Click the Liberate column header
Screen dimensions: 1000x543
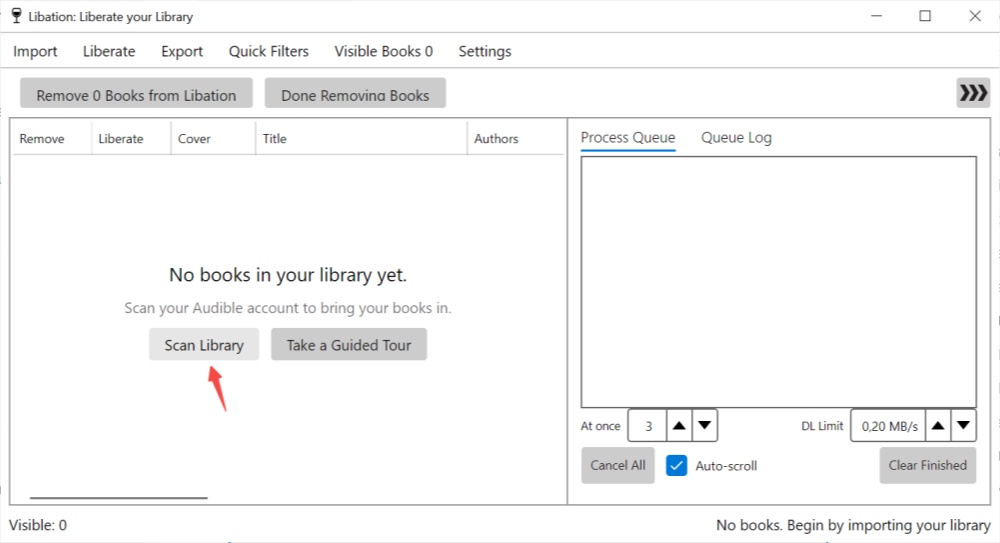[x=131, y=138]
